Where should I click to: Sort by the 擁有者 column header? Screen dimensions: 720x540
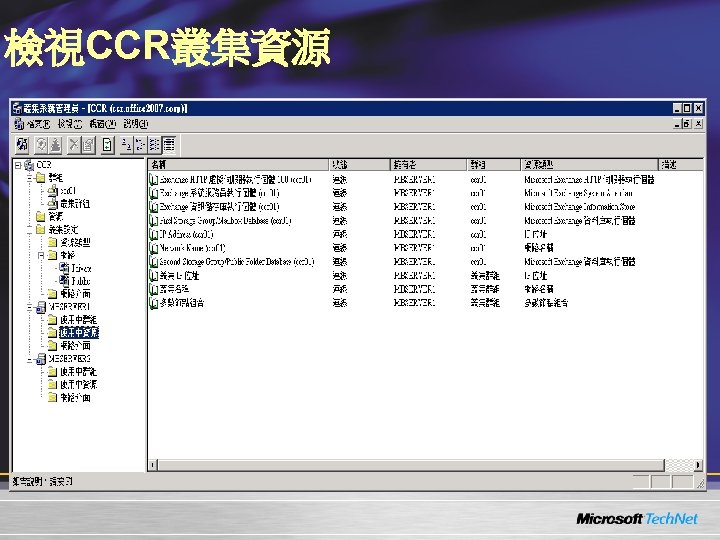coord(428,164)
